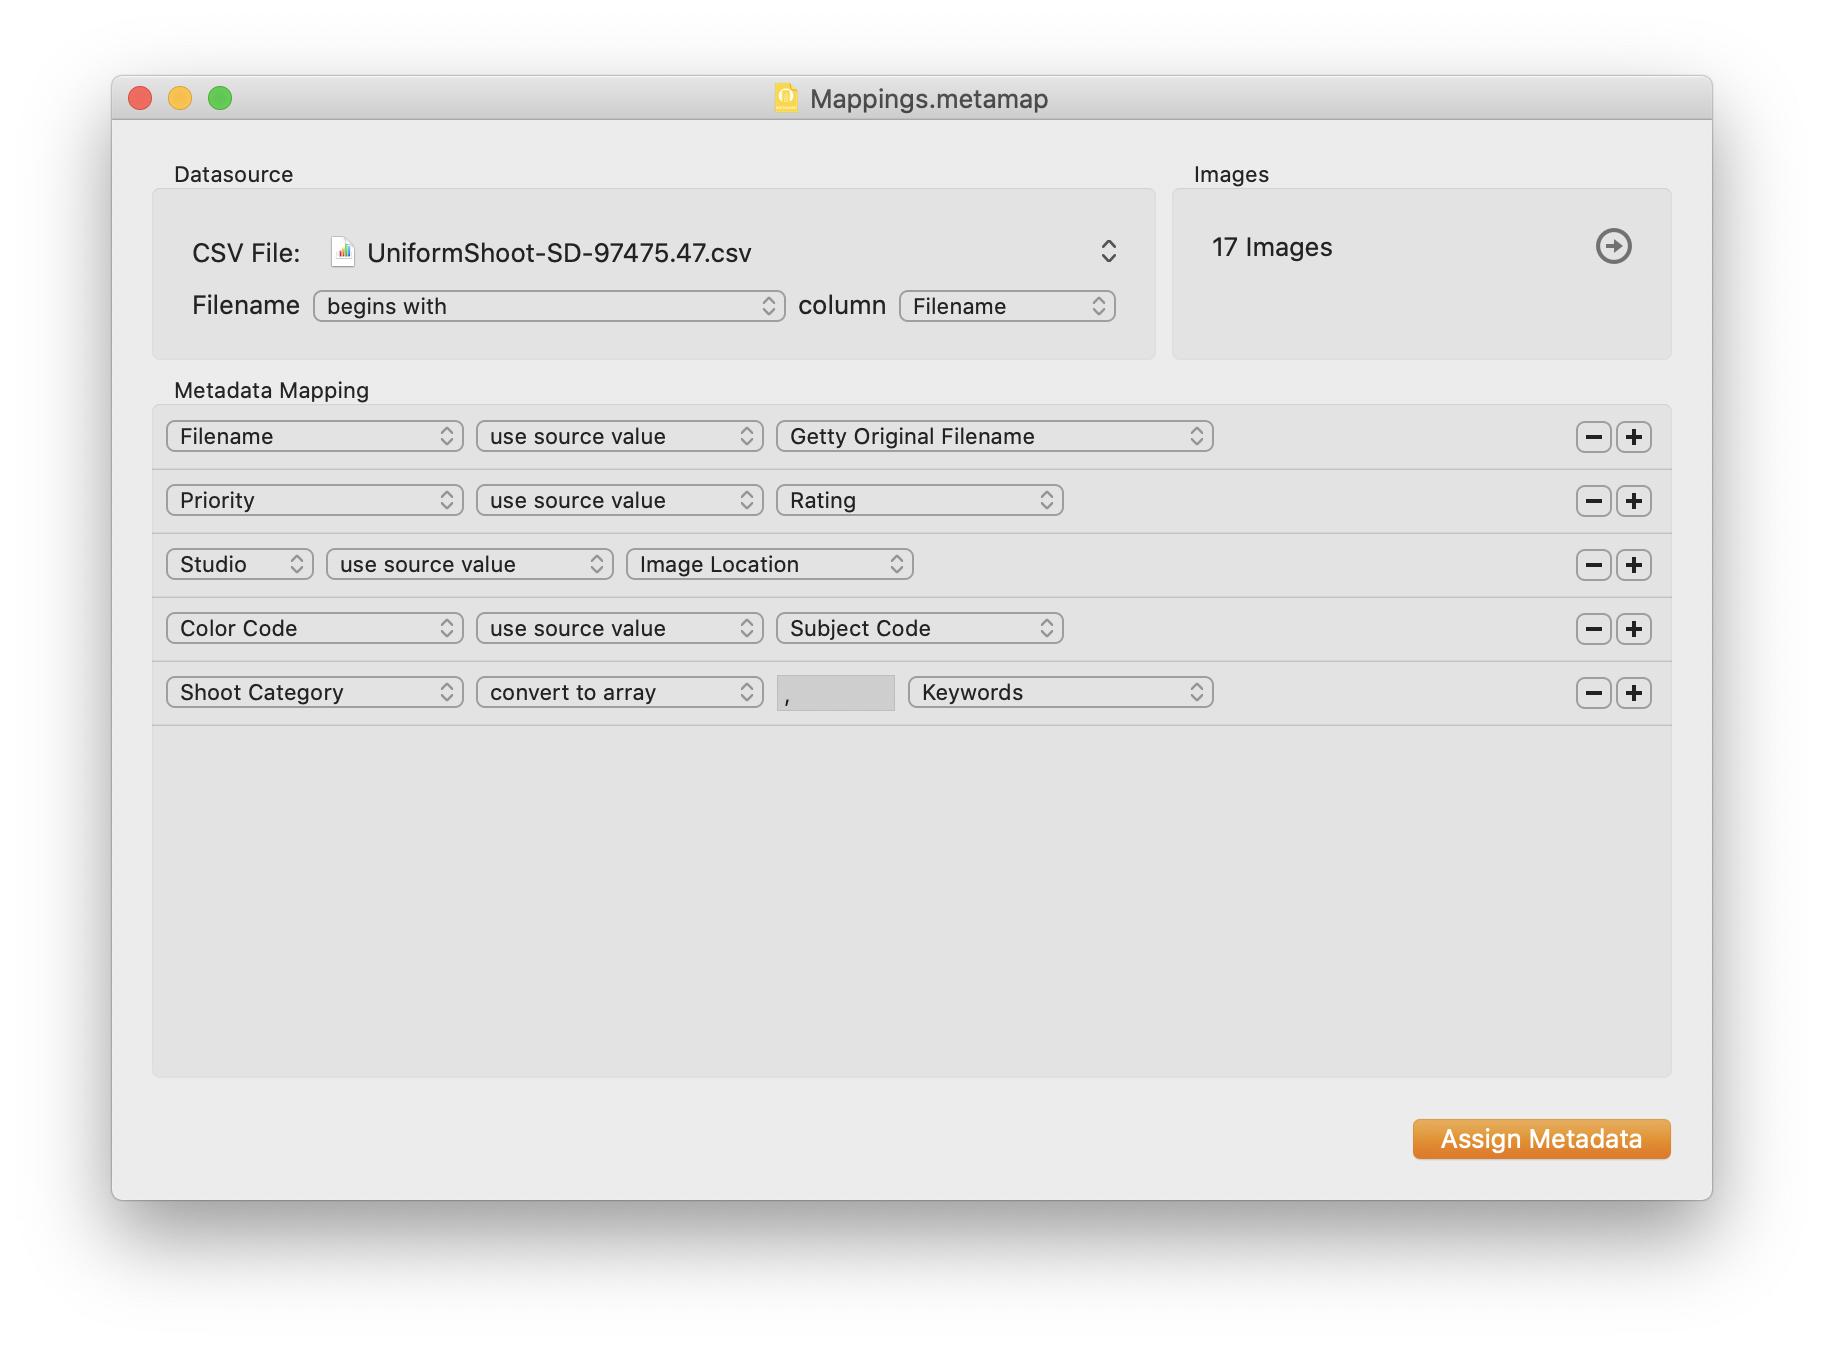
Task: Click the document icon in the title bar
Action: click(786, 98)
